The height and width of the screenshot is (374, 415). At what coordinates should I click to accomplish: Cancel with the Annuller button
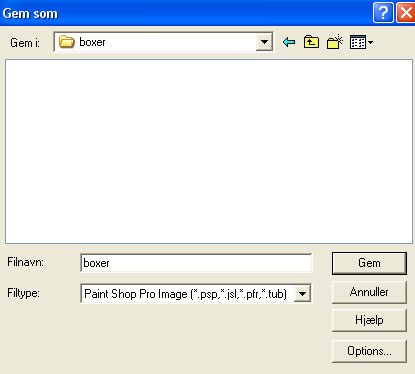click(x=369, y=292)
